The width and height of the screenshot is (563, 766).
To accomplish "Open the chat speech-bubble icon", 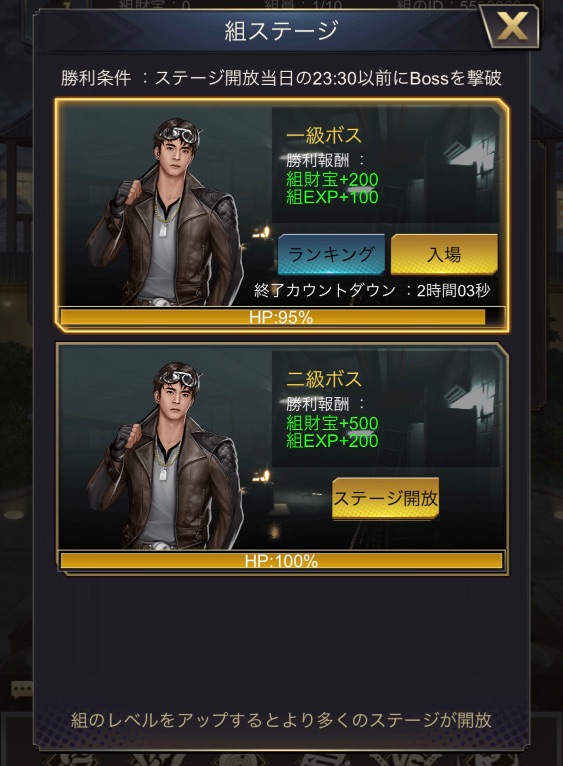I will coord(22,689).
